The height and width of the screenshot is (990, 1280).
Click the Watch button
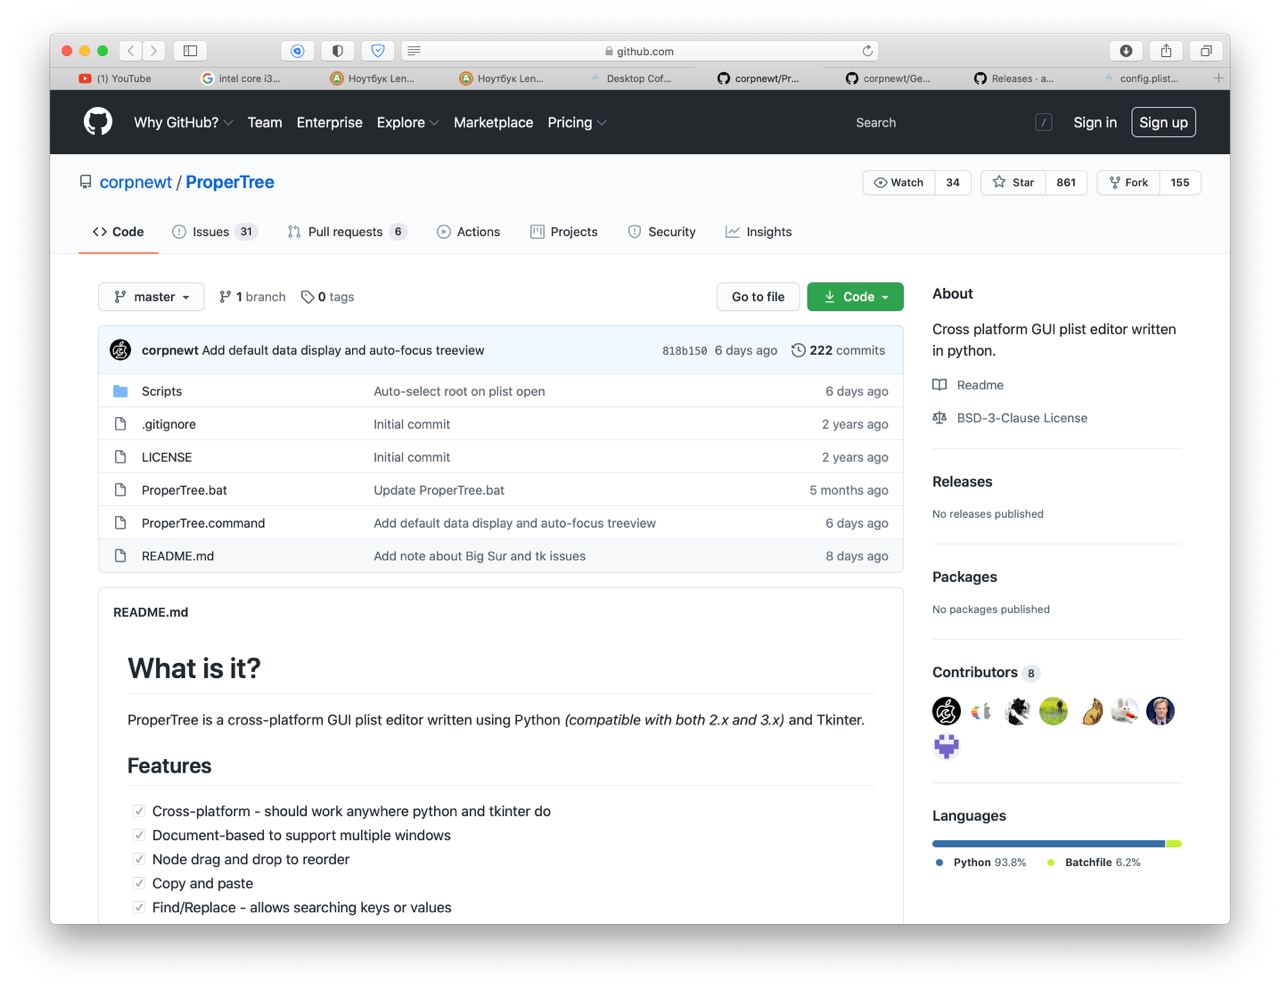pyautogui.click(x=898, y=182)
